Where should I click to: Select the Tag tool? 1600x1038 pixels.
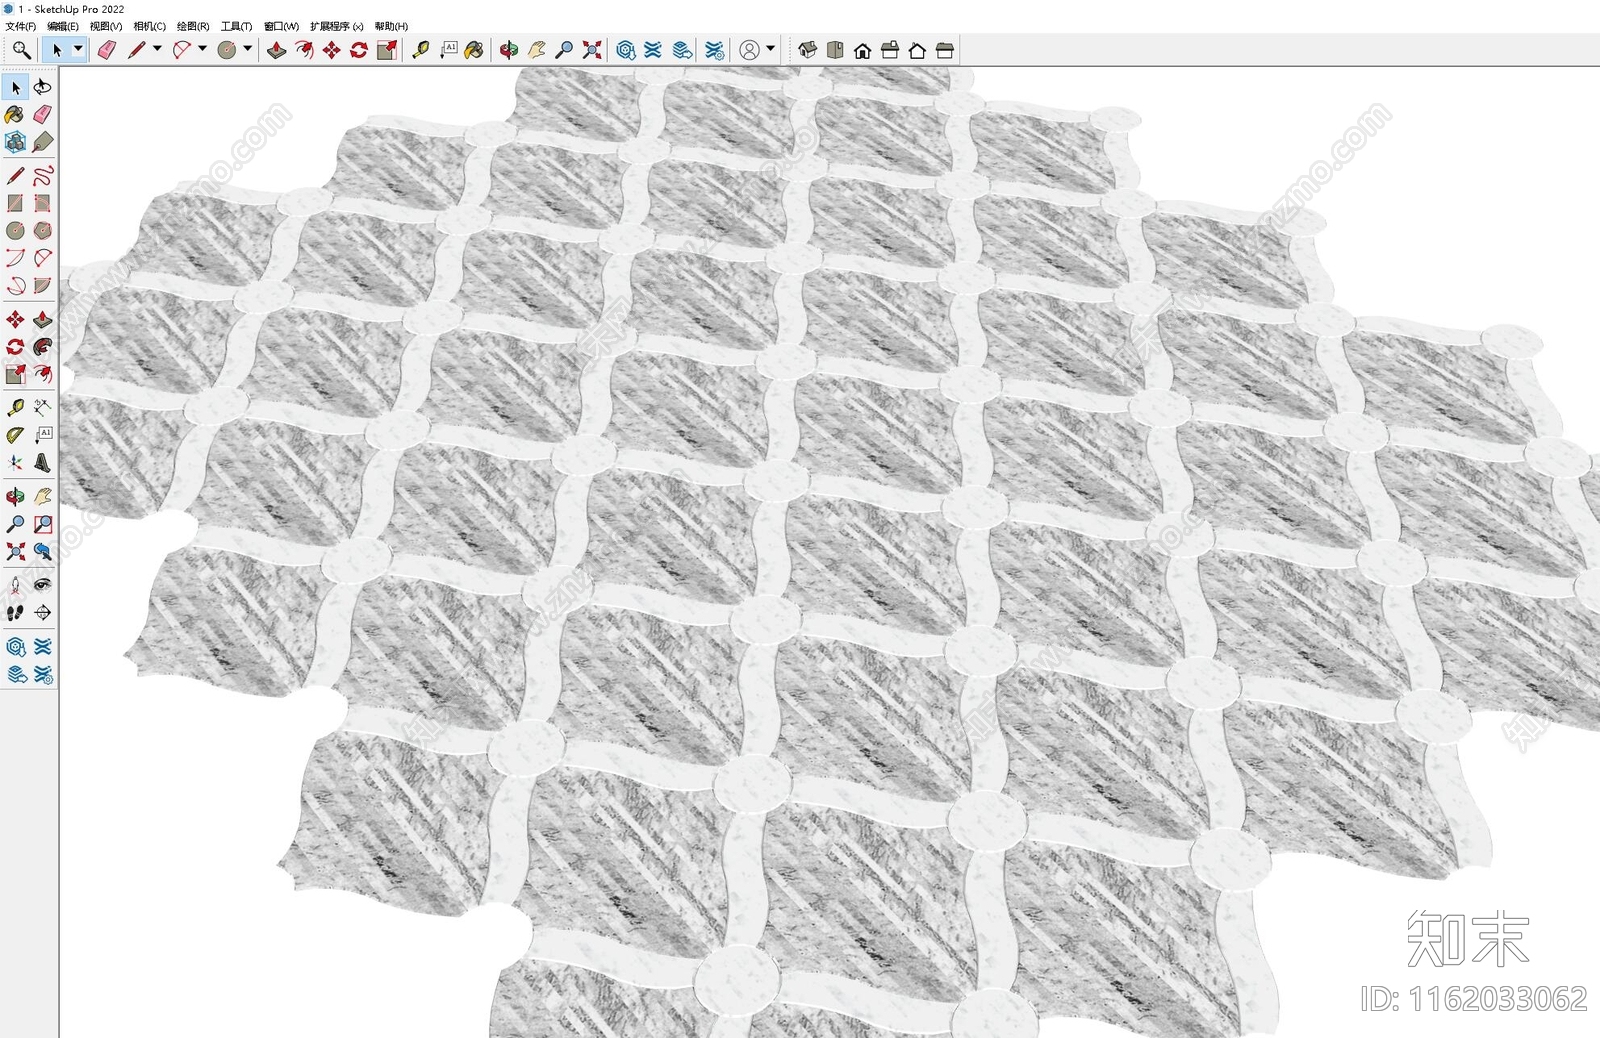42,142
